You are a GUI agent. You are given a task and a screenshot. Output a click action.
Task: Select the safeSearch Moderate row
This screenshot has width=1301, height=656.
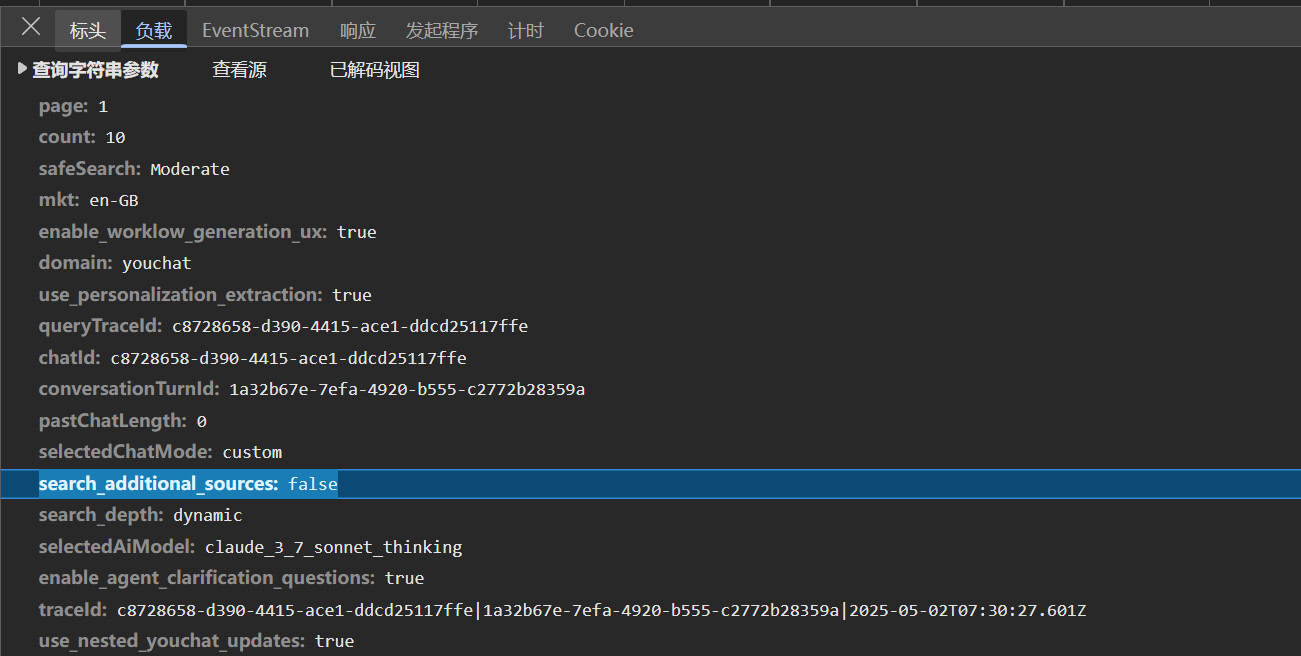pos(134,169)
